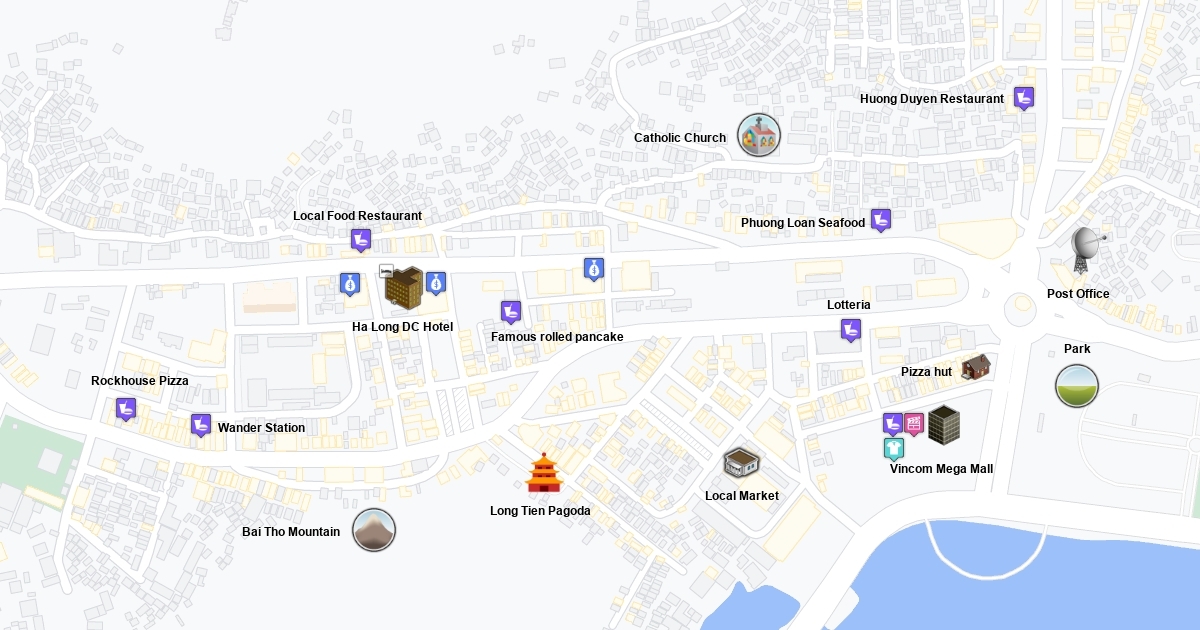Viewport: 1200px width, 630px height.
Task: Click the Rockhouse Pizza food marker
Action: point(126,409)
